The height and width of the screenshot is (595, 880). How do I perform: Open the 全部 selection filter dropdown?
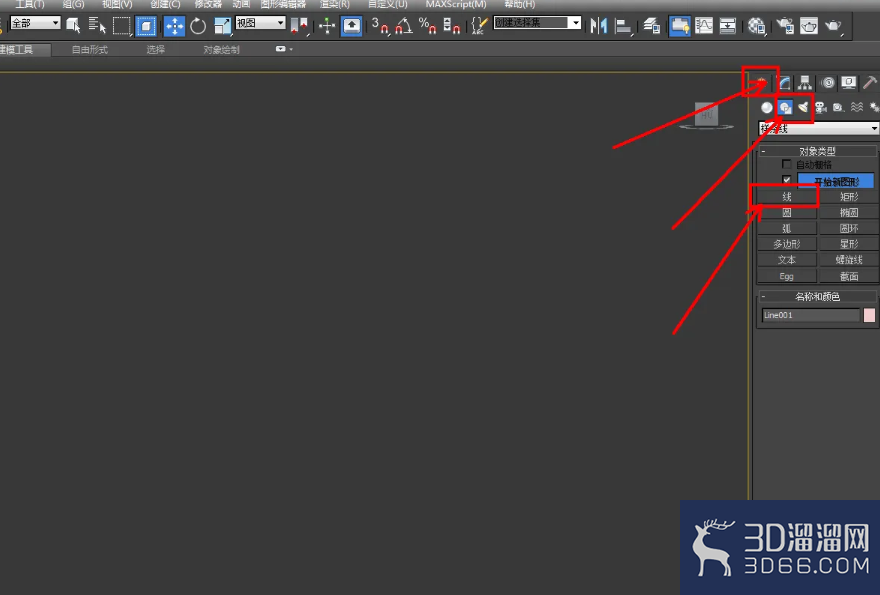click(35, 23)
